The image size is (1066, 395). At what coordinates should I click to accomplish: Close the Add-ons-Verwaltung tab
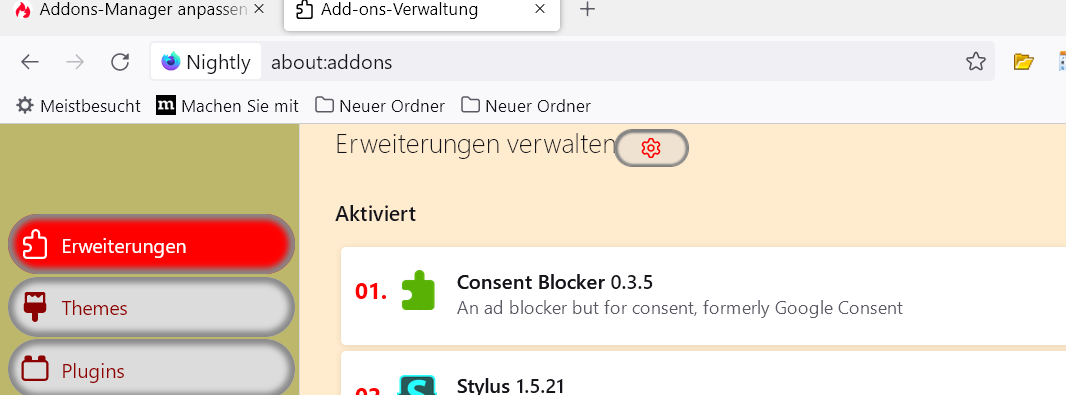click(x=540, y=10)
